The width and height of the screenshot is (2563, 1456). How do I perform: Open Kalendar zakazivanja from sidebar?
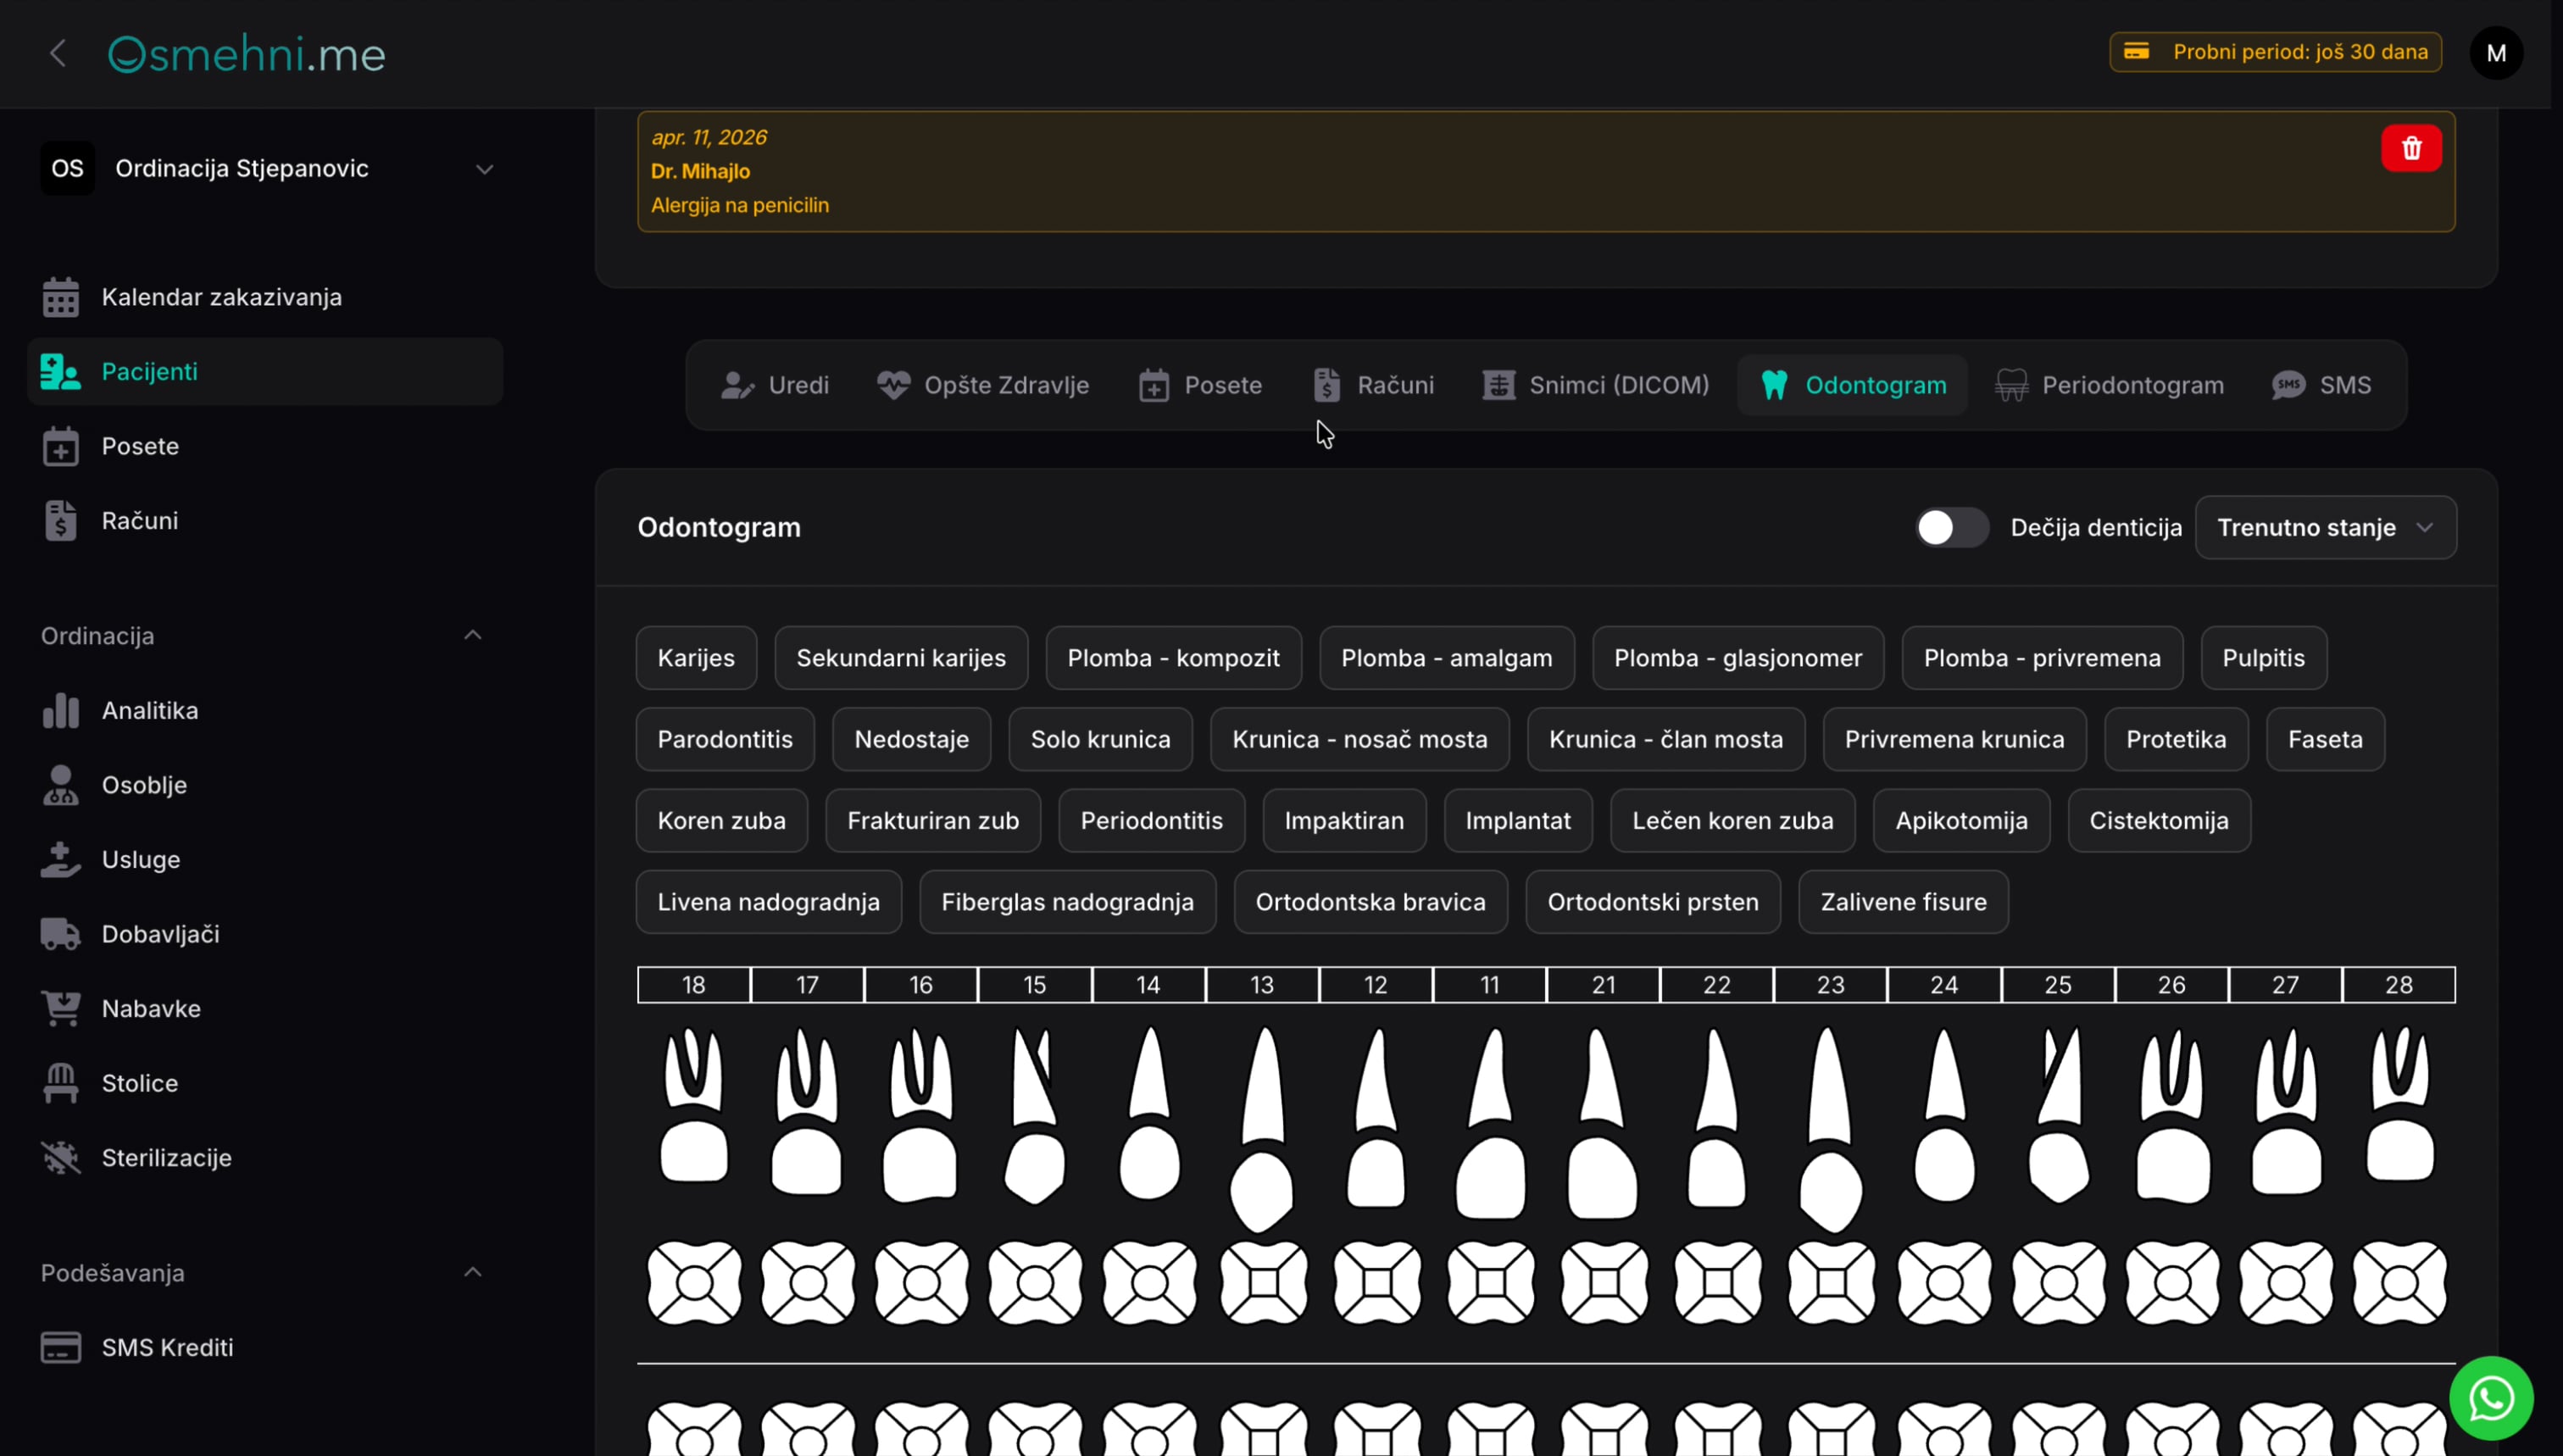pos(265,297)
